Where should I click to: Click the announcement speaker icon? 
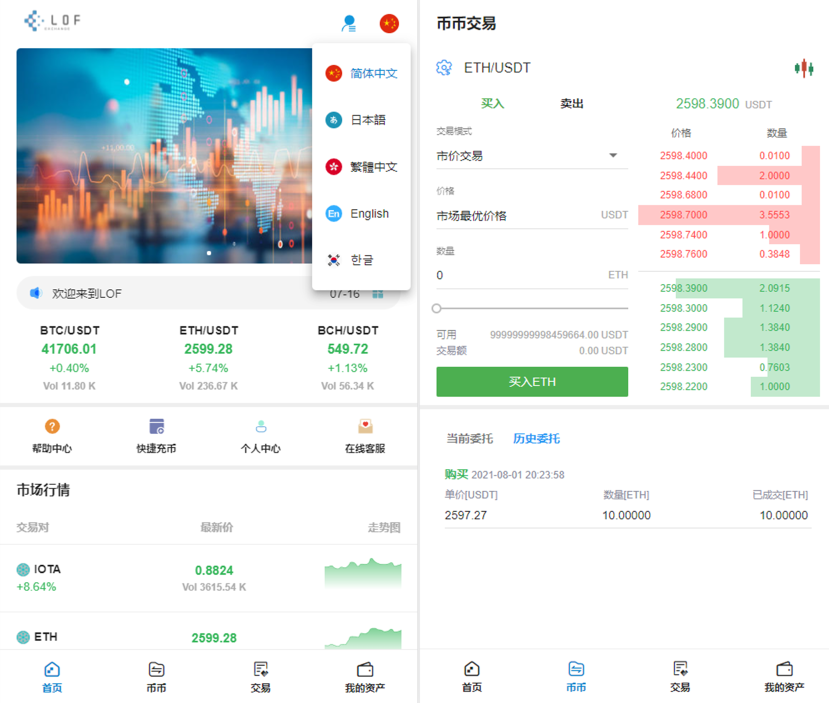pos(36,293)
